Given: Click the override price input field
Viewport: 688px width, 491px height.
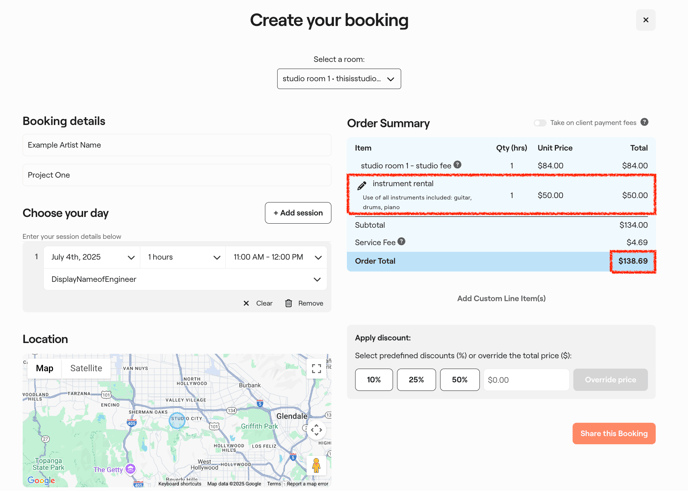Looking at the screenshot, I should pos(526,380).
